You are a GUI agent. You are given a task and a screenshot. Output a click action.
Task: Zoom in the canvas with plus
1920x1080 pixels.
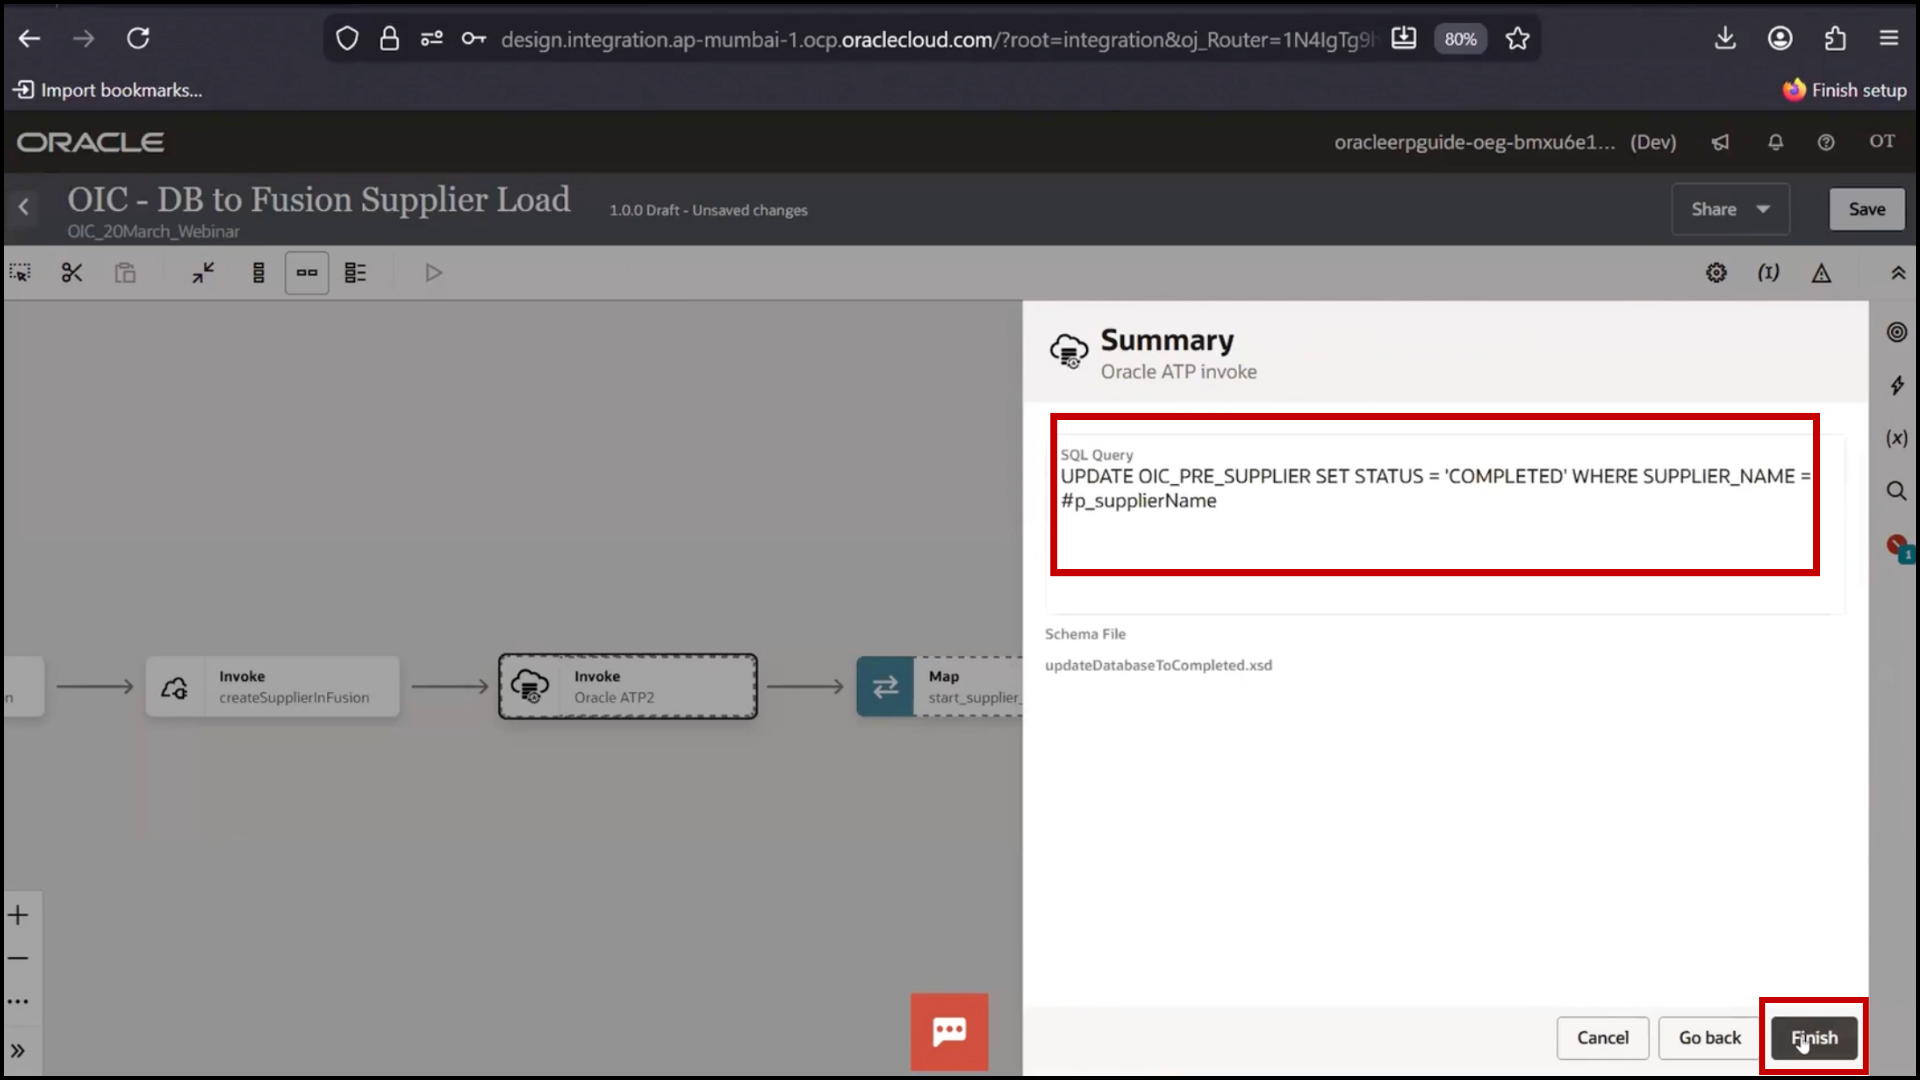[x=18, y=915]
